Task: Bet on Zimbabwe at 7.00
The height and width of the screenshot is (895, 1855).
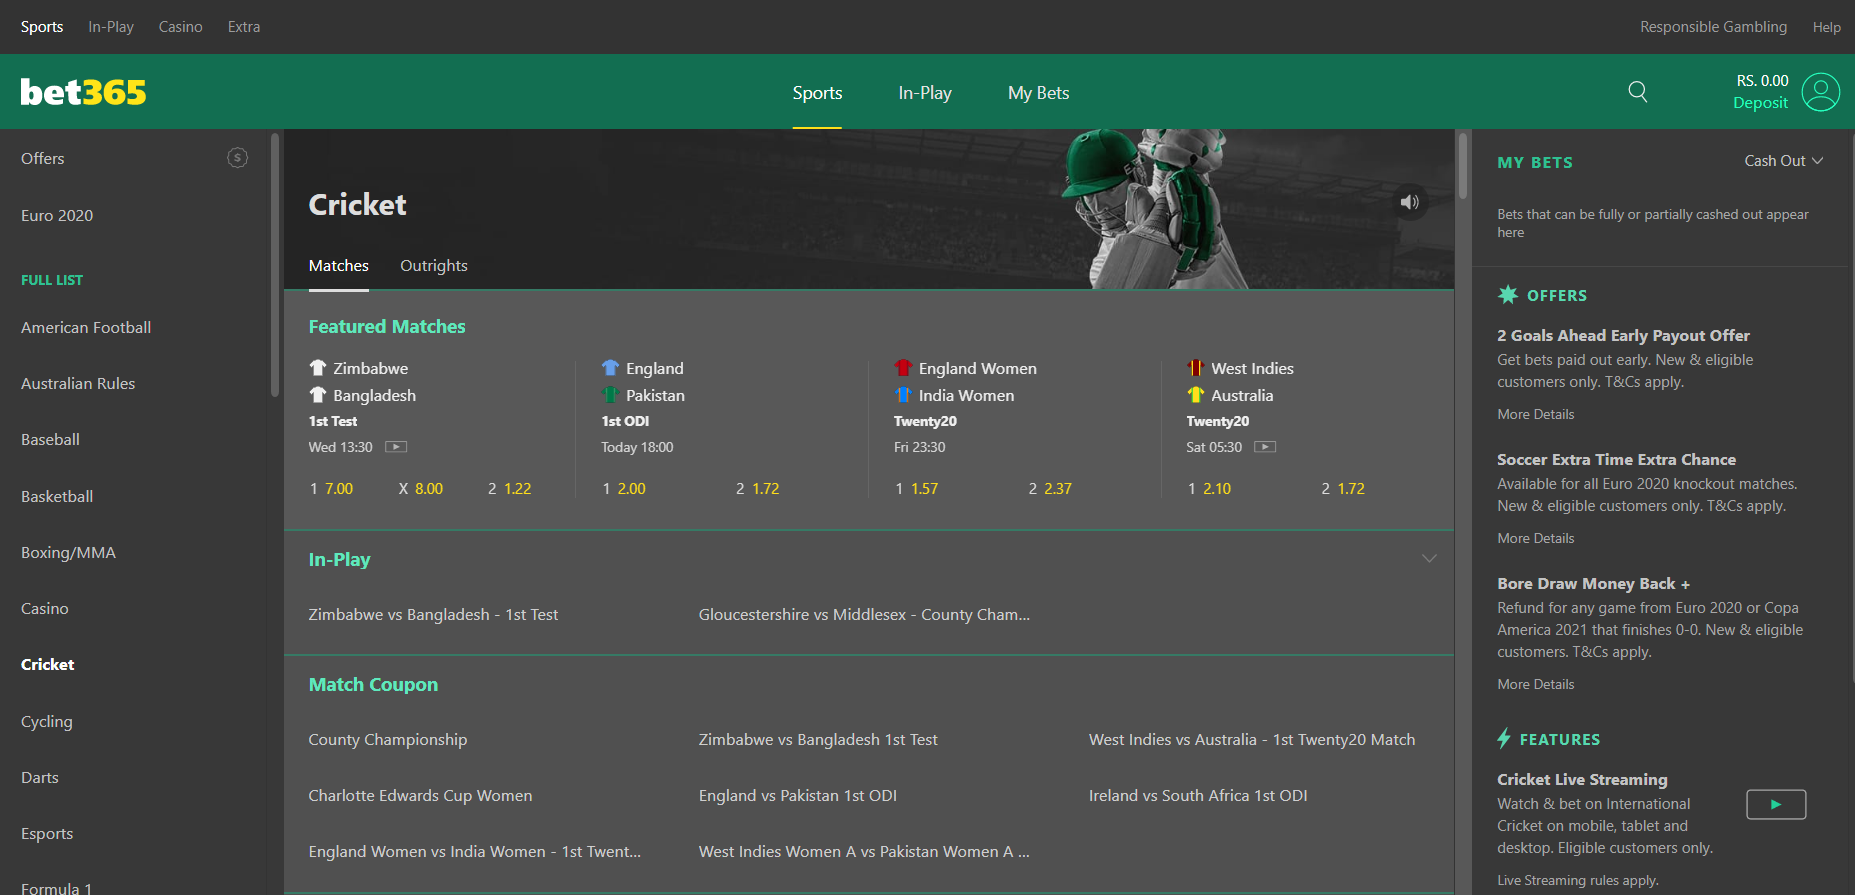Action: (x=331, y=489)
